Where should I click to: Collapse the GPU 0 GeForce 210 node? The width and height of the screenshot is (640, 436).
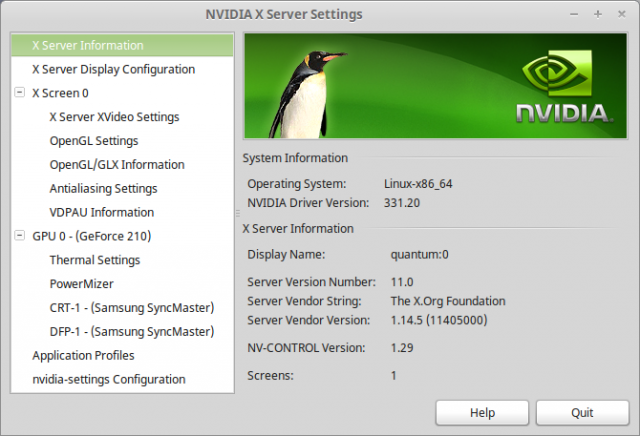(21, 236)
